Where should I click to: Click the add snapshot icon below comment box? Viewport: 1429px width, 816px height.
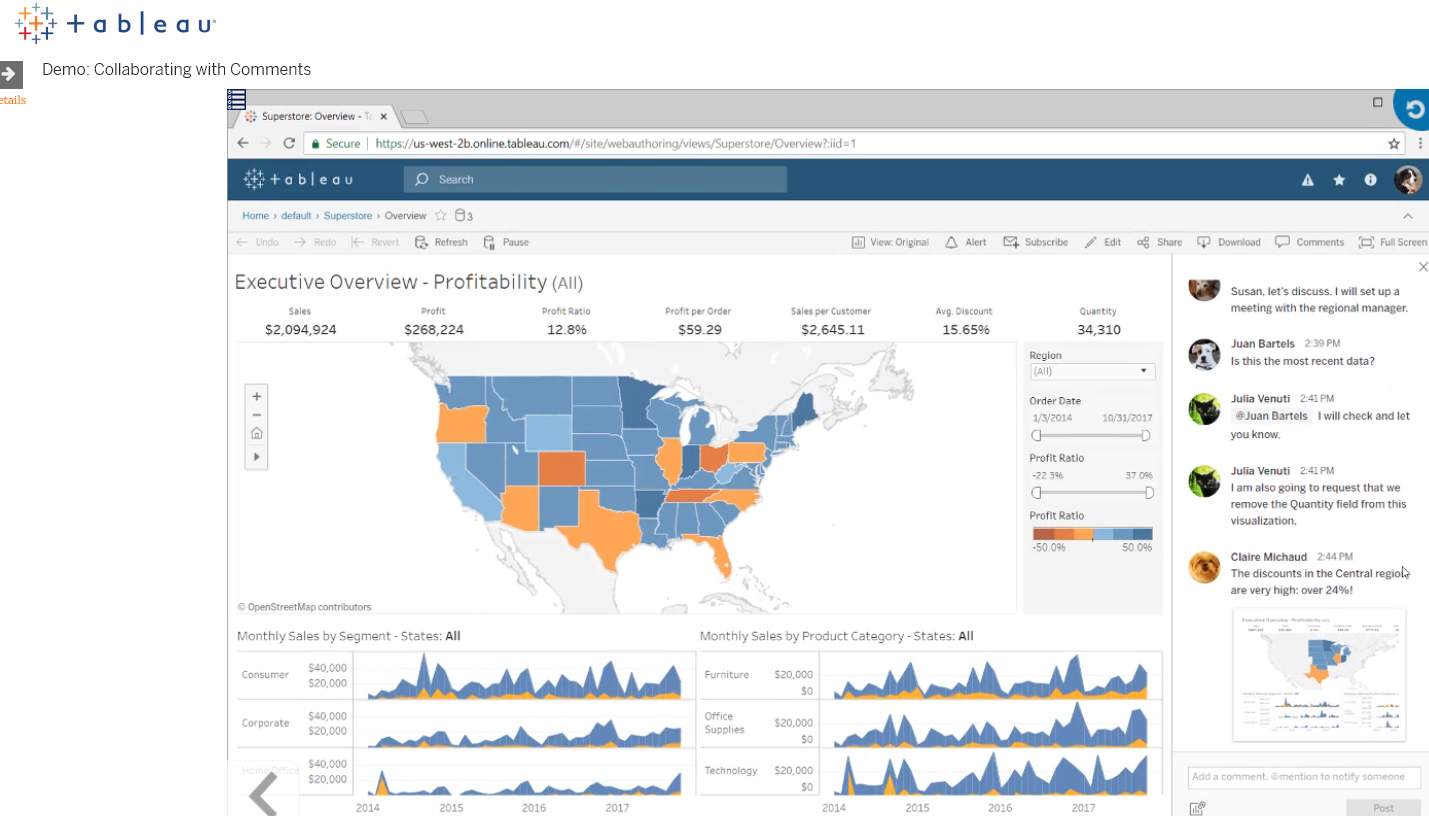click(1198, 808)
